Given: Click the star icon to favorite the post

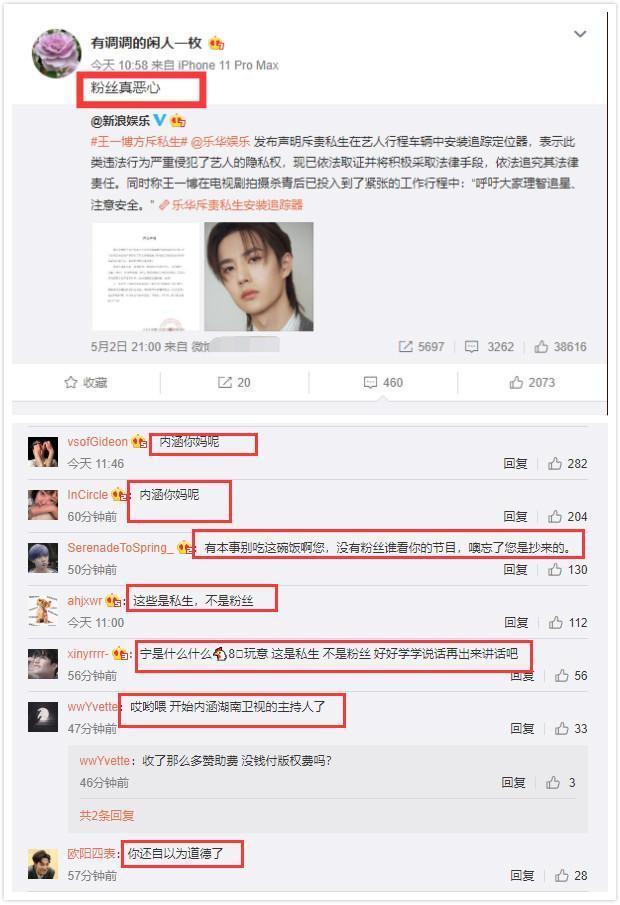Looking at the screenshot, I should tap(70, 382).
